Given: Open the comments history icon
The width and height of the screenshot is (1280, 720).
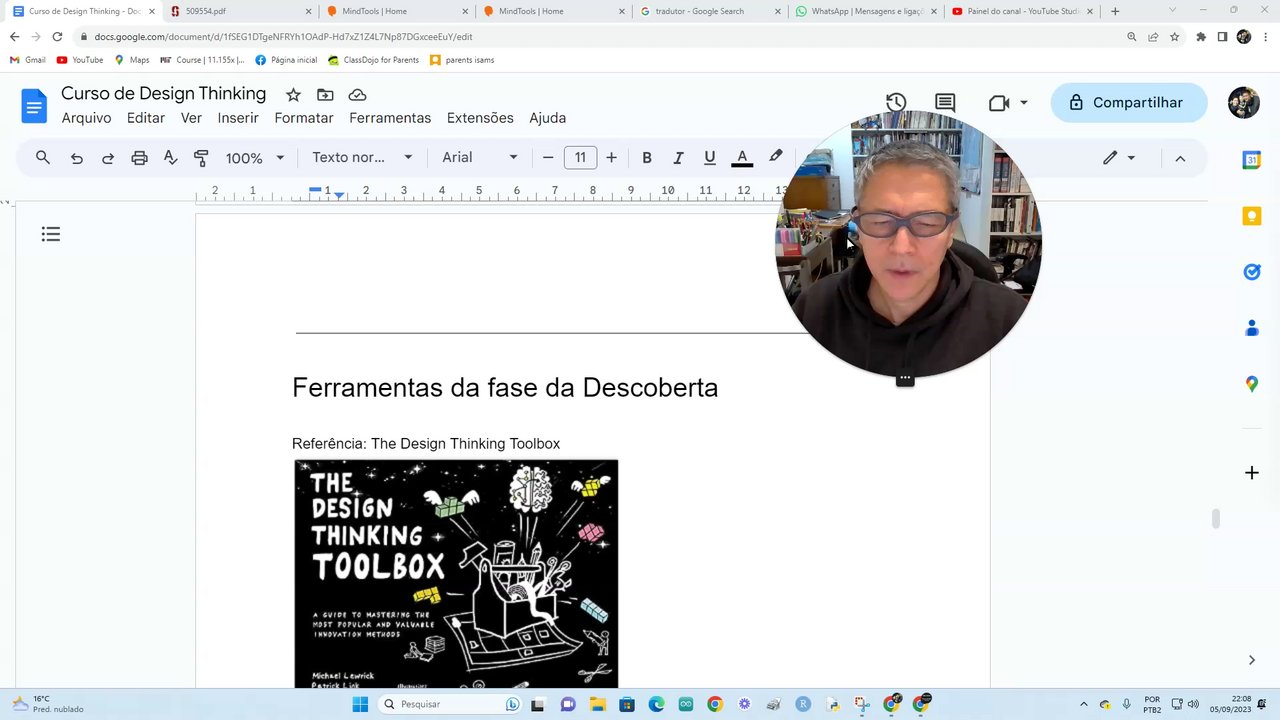Looking at the screenshot, I should [945, 103].
